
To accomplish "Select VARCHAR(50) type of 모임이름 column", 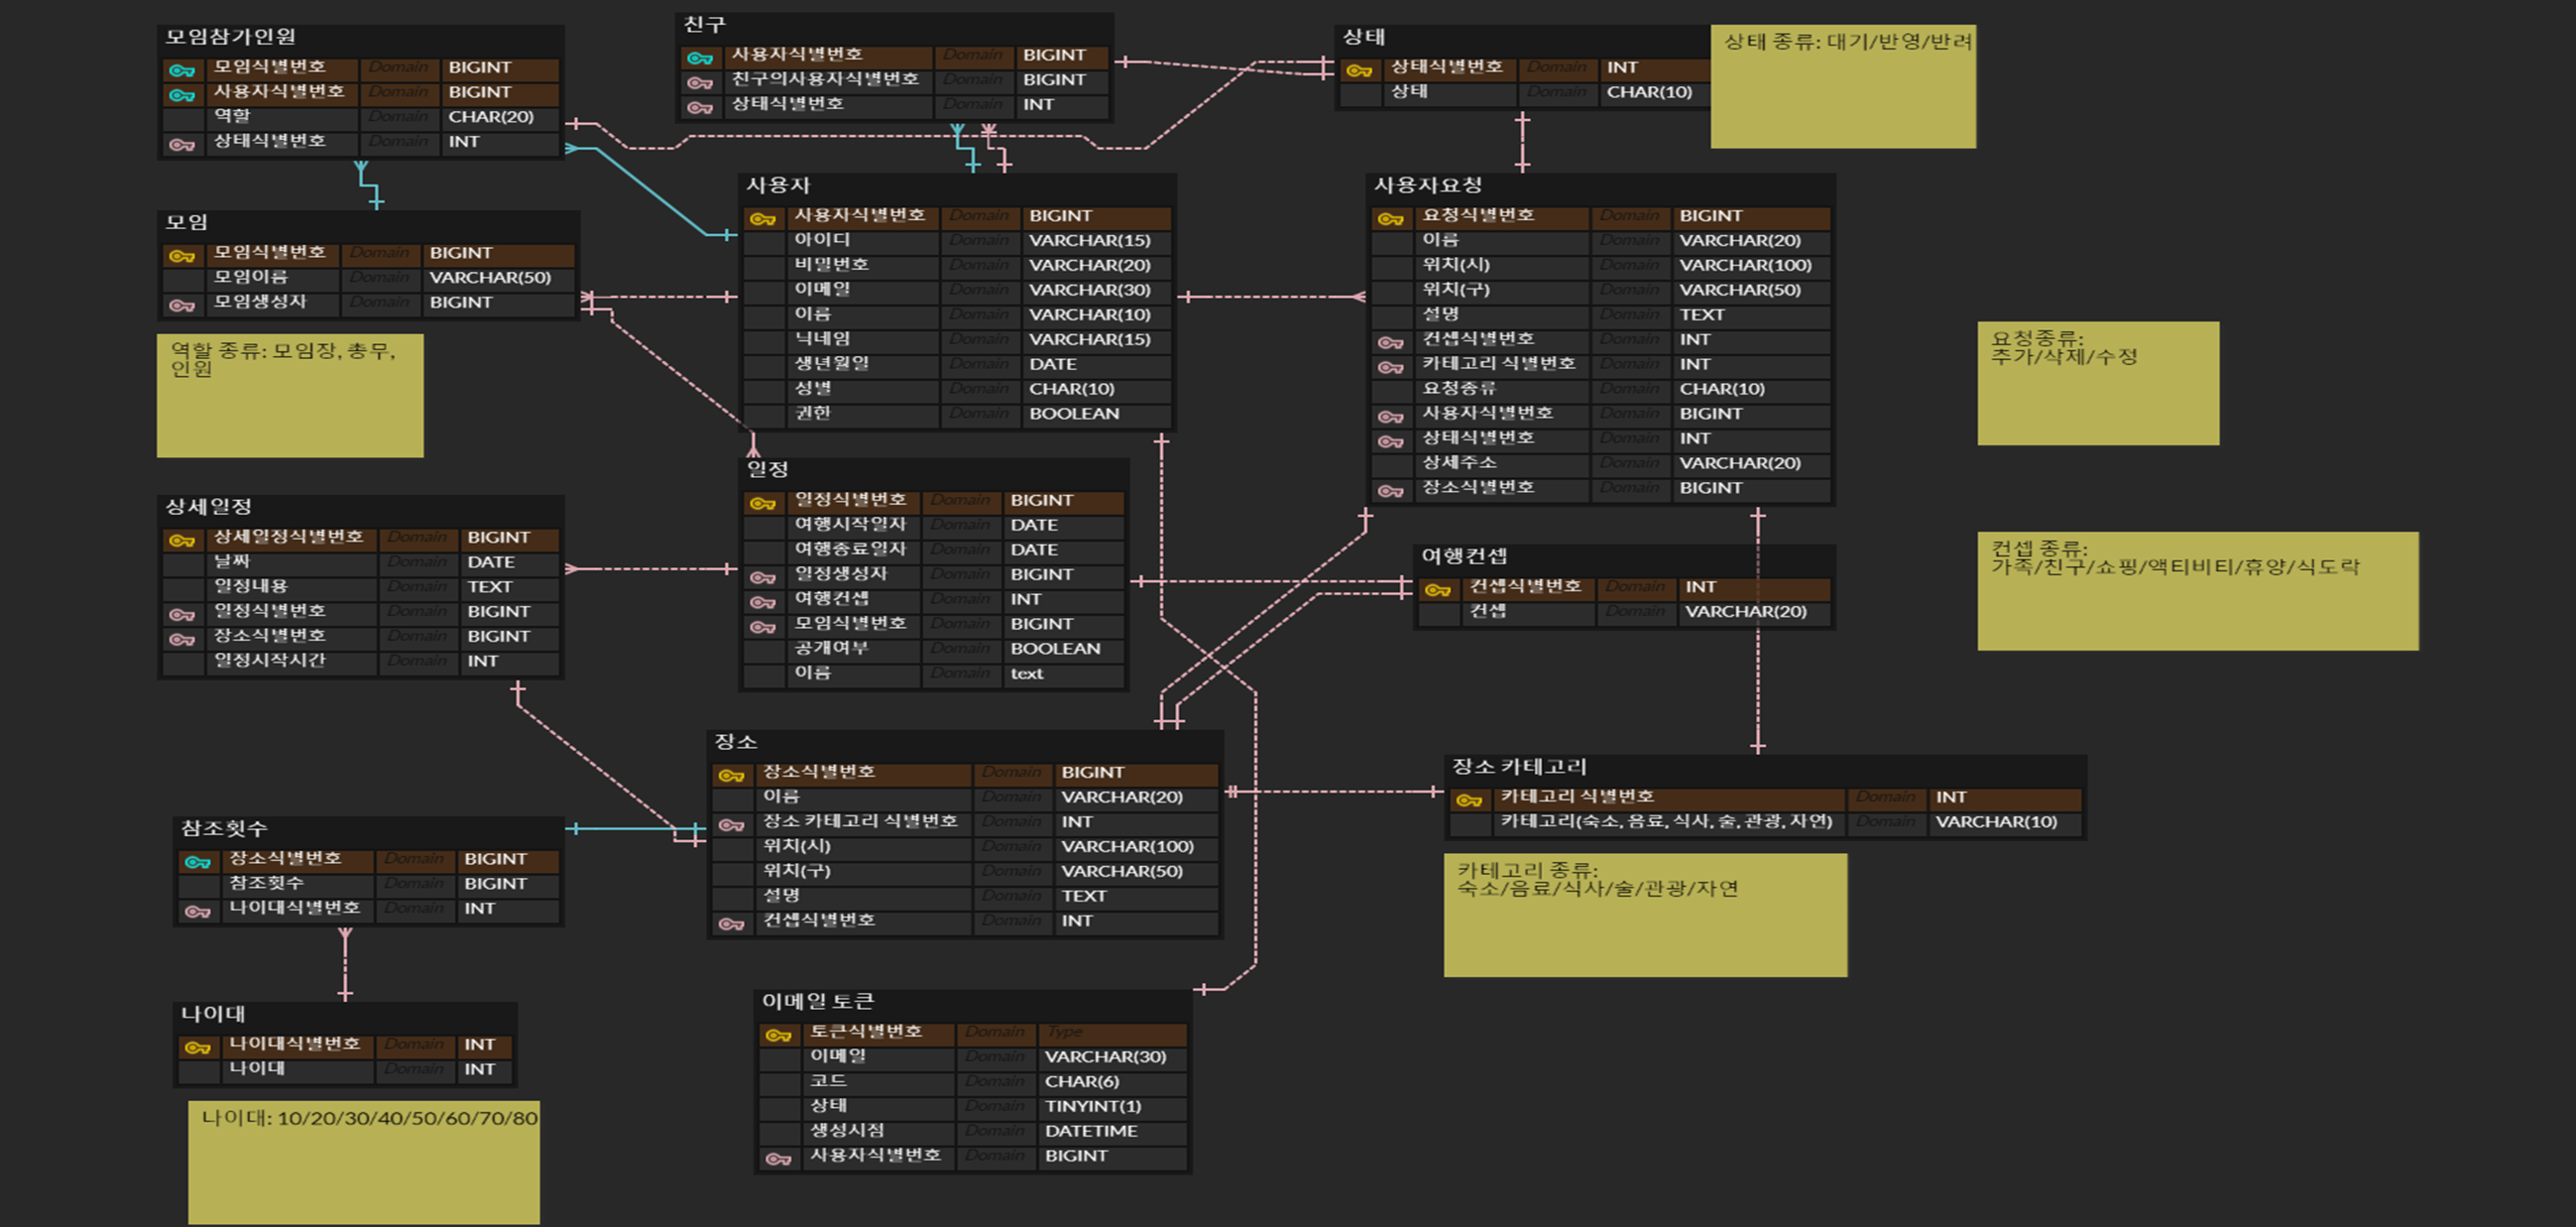I will [490, 278].
